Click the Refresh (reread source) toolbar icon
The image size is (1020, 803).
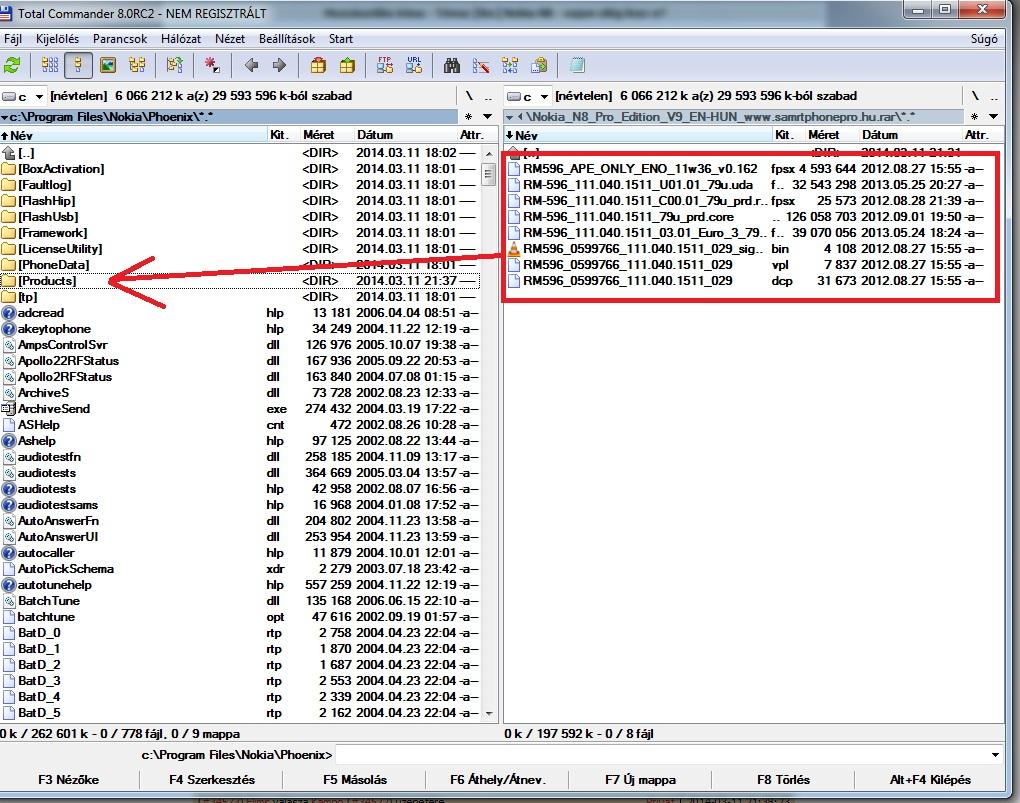point(12,65)
